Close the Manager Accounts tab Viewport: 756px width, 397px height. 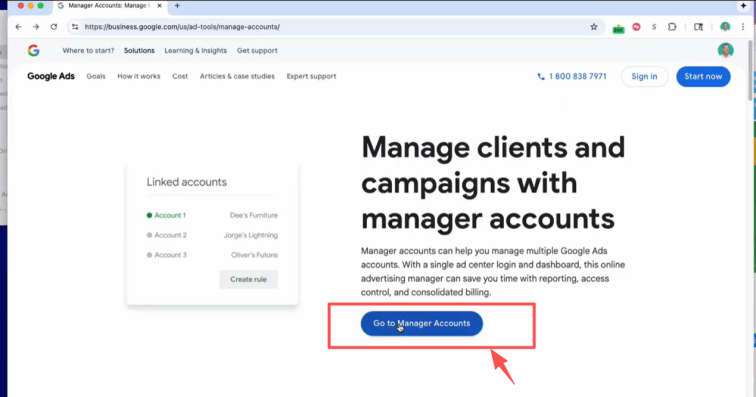160,6
